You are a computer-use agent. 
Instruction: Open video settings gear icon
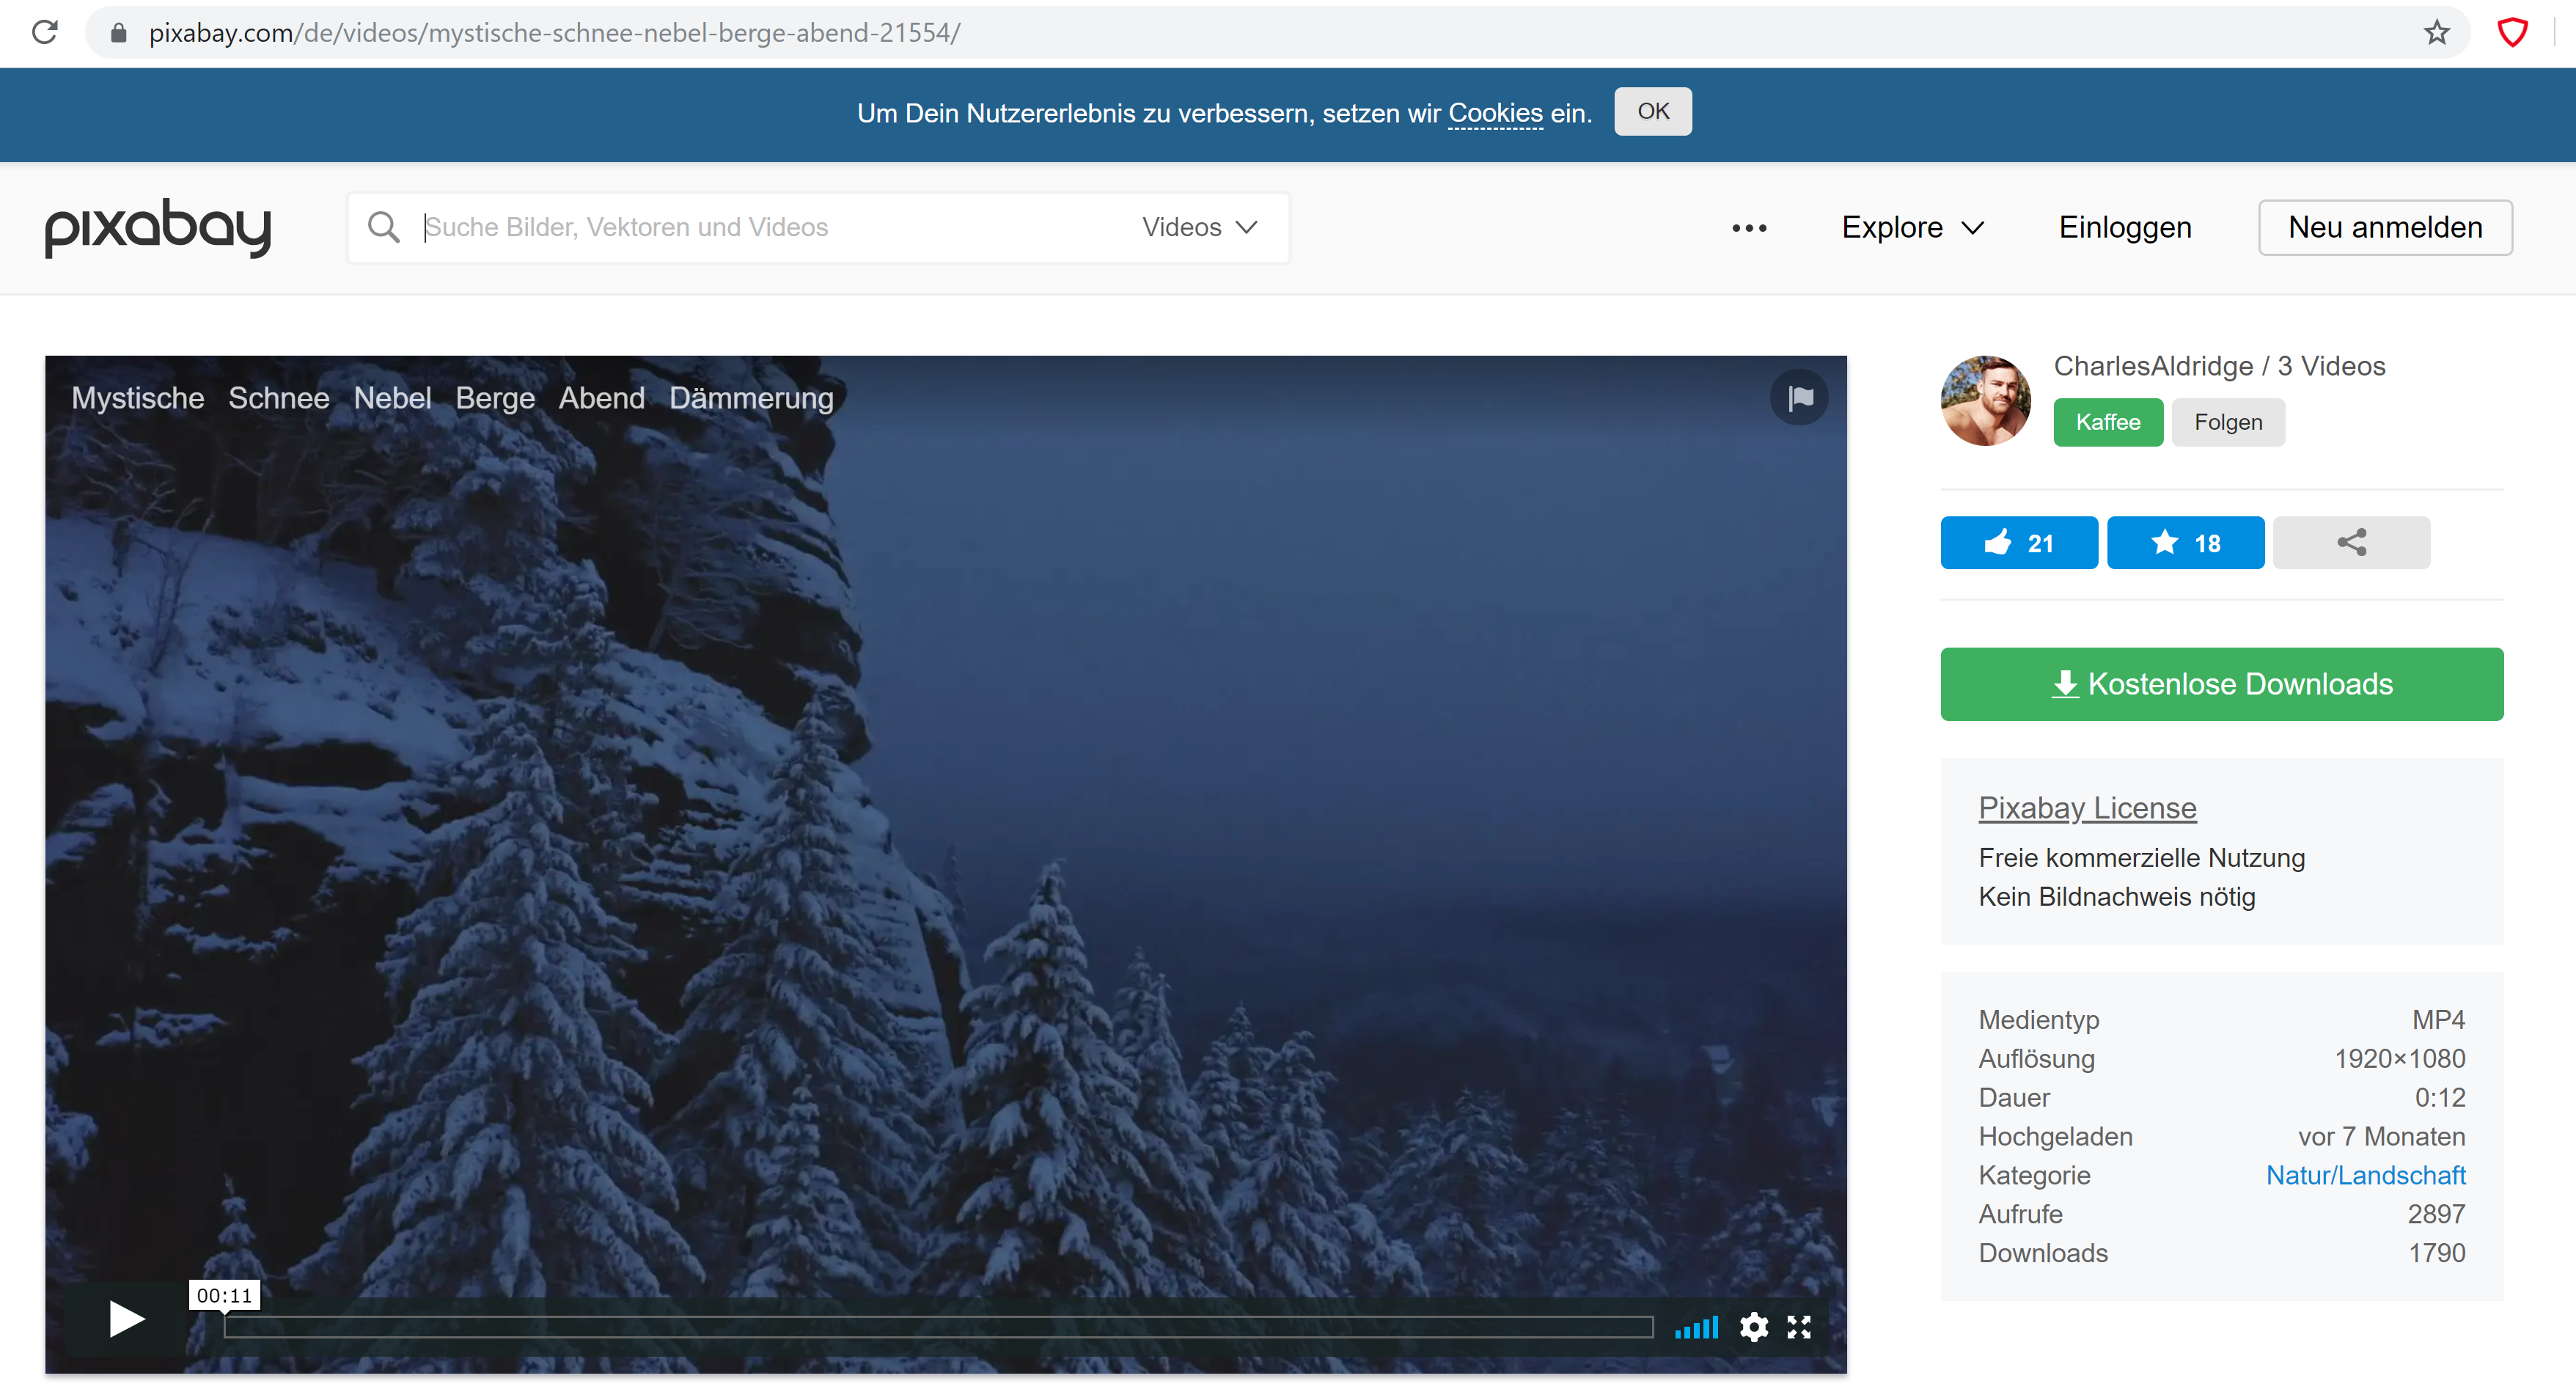pos(1753,1327)
